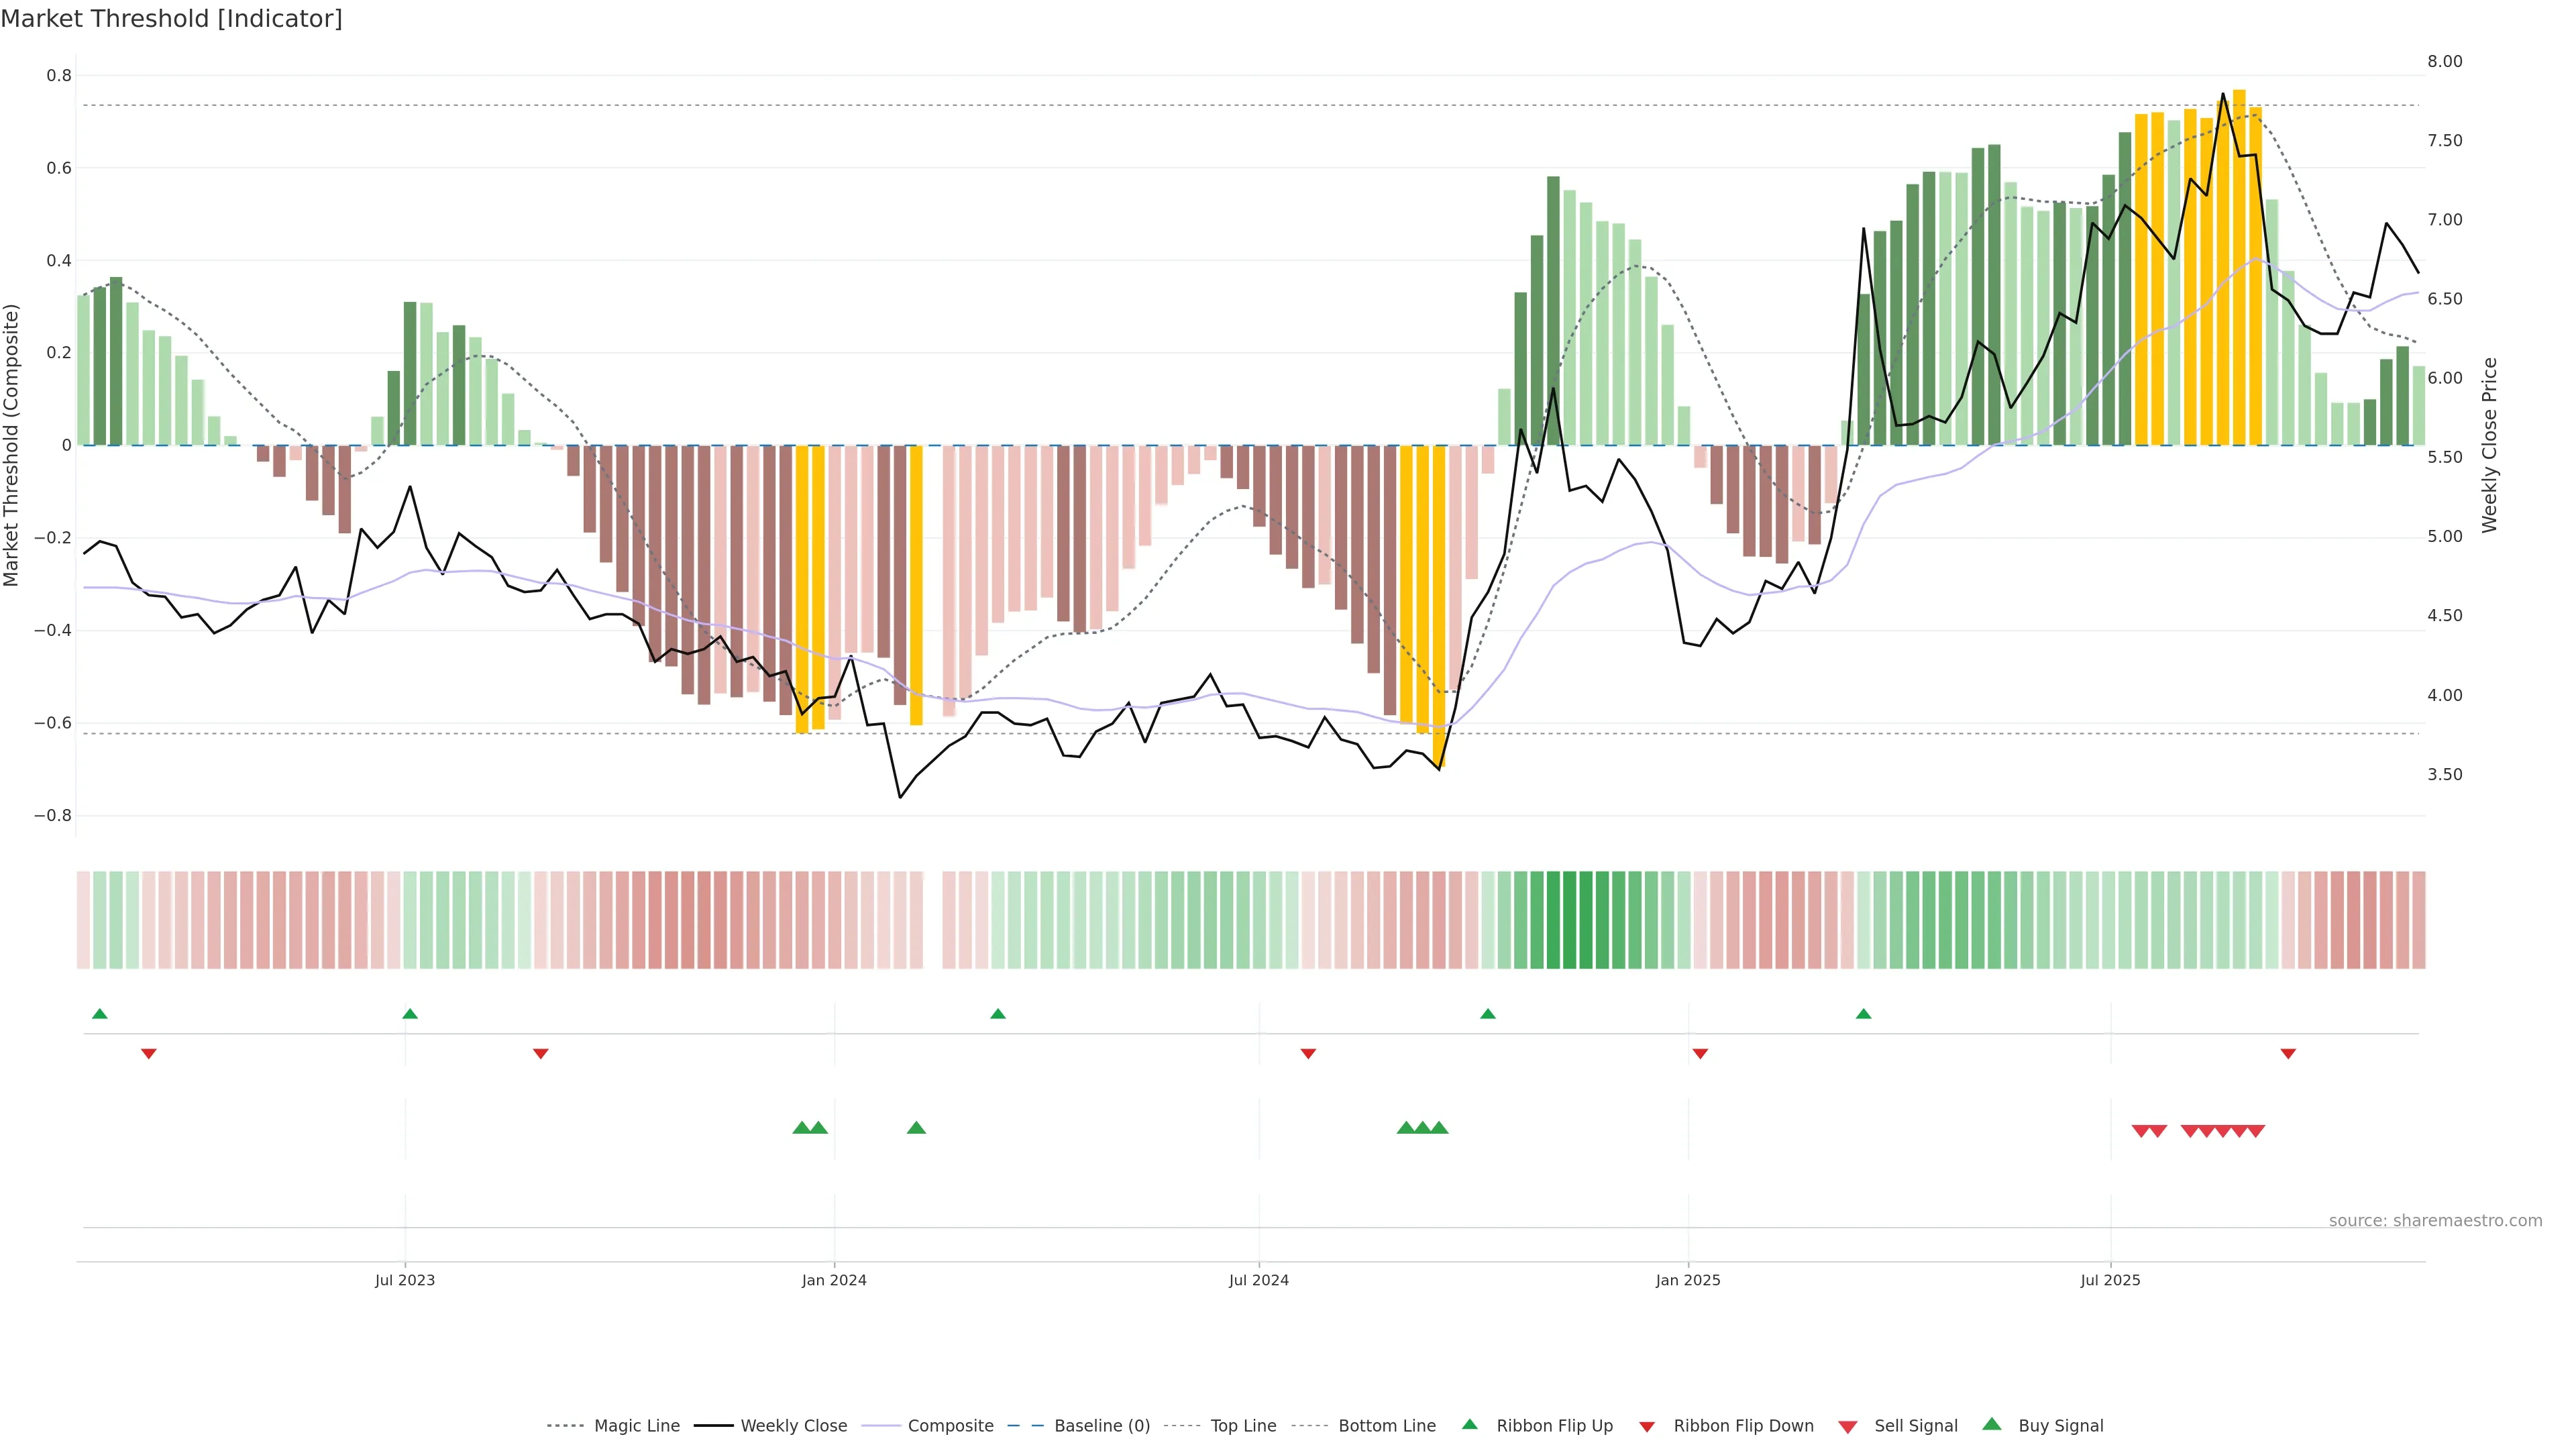Click Weekly Close Price axis title

2489,445
